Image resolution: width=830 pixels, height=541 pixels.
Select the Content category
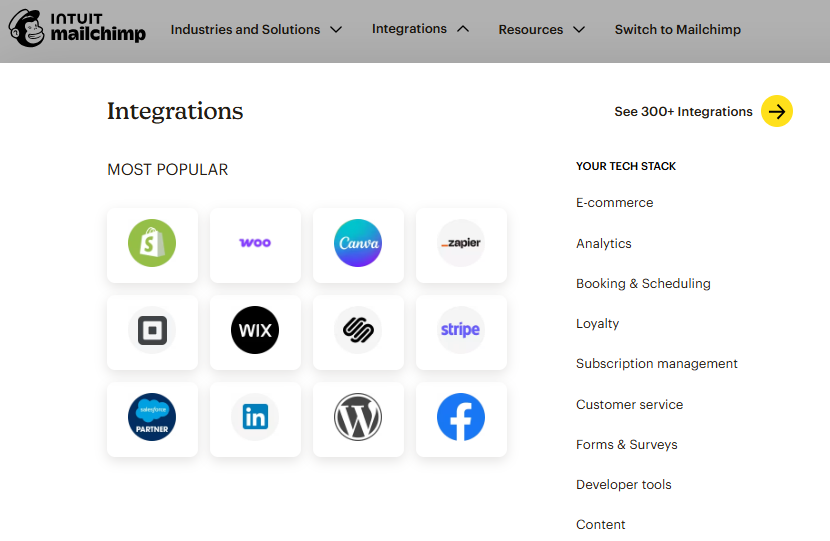tap(600, 525)
